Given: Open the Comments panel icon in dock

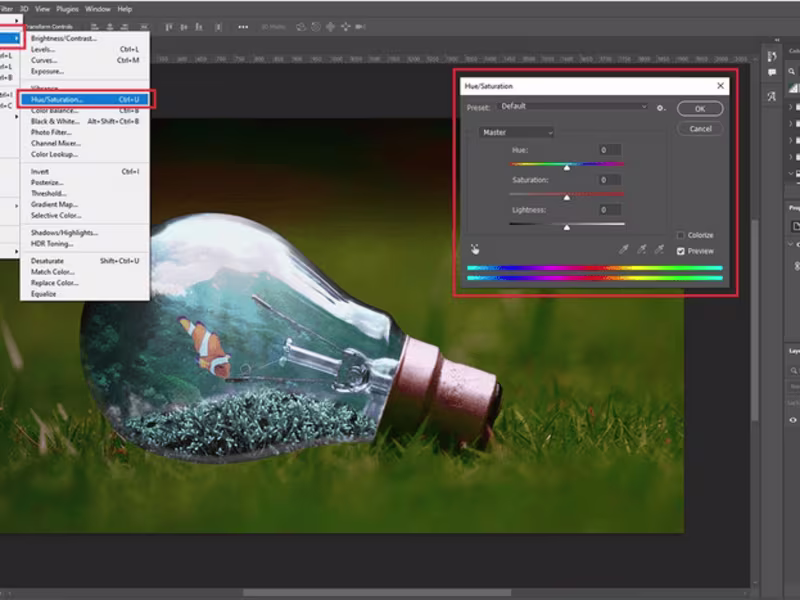Looking at the screenshot, I should [771, 72].
